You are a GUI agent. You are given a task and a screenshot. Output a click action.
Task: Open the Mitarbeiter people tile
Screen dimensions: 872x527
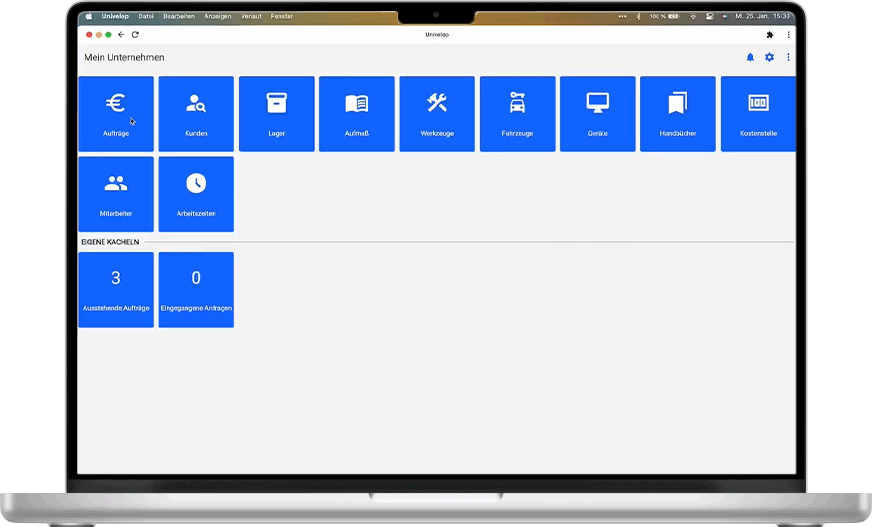point(116,194)
